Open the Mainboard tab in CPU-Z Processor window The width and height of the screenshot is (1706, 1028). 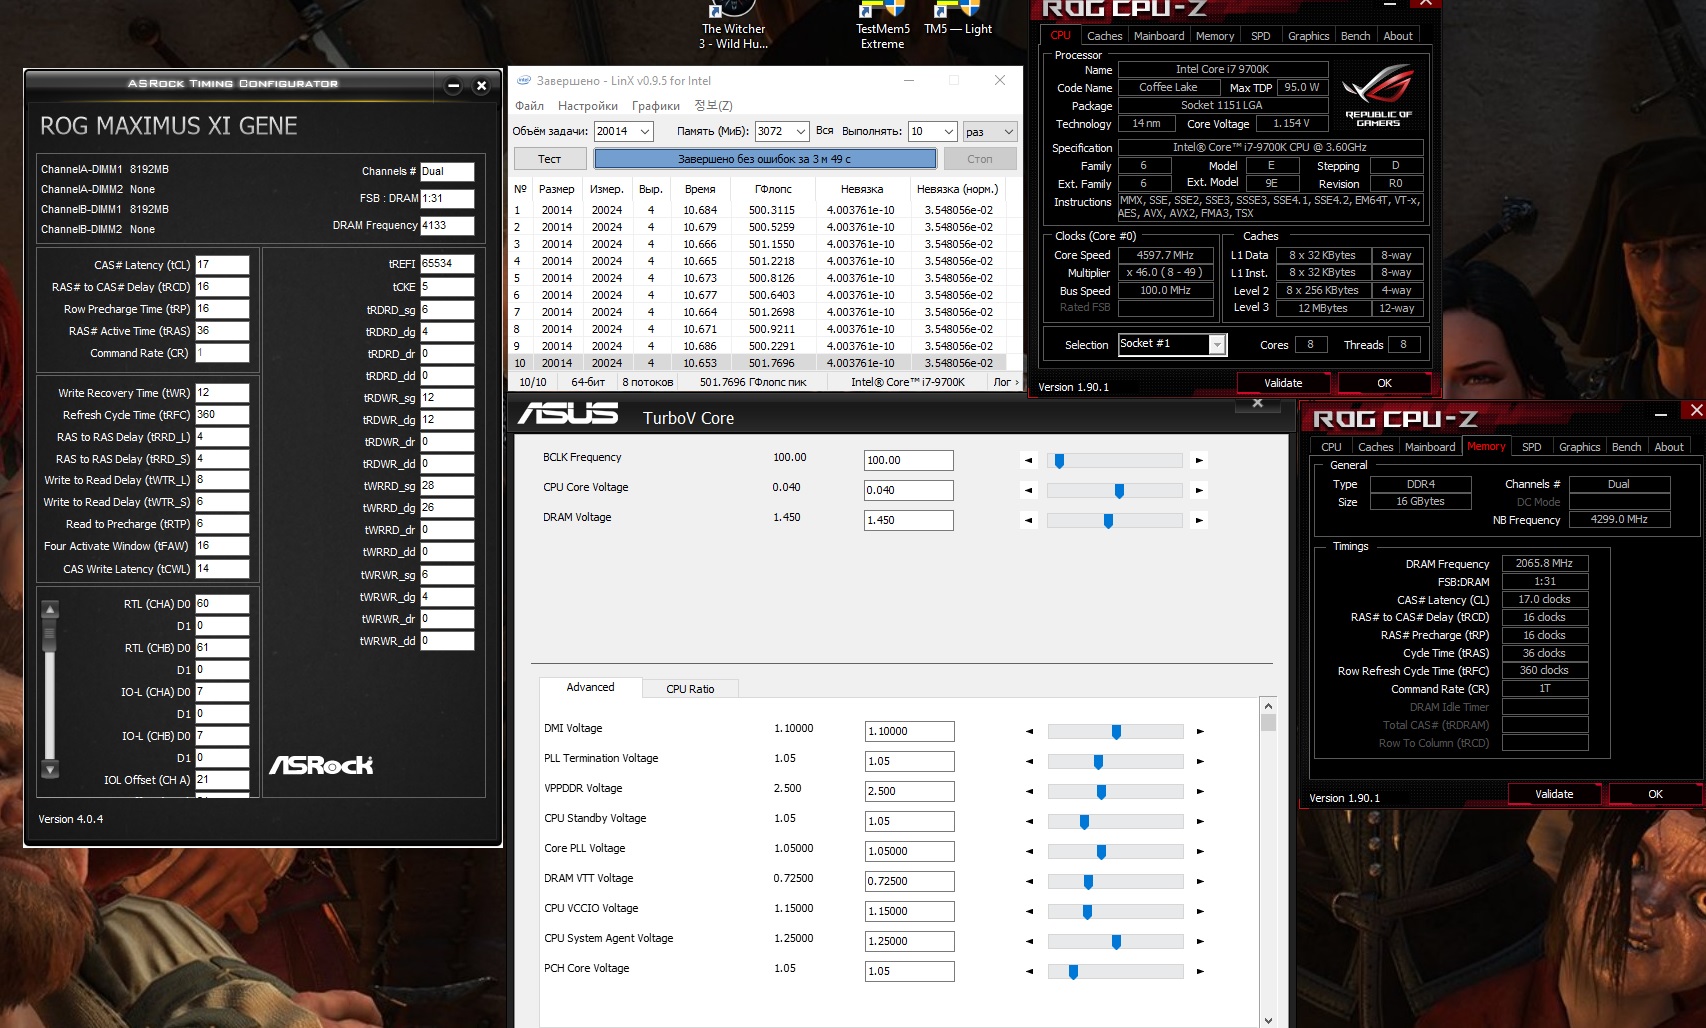1159,36
